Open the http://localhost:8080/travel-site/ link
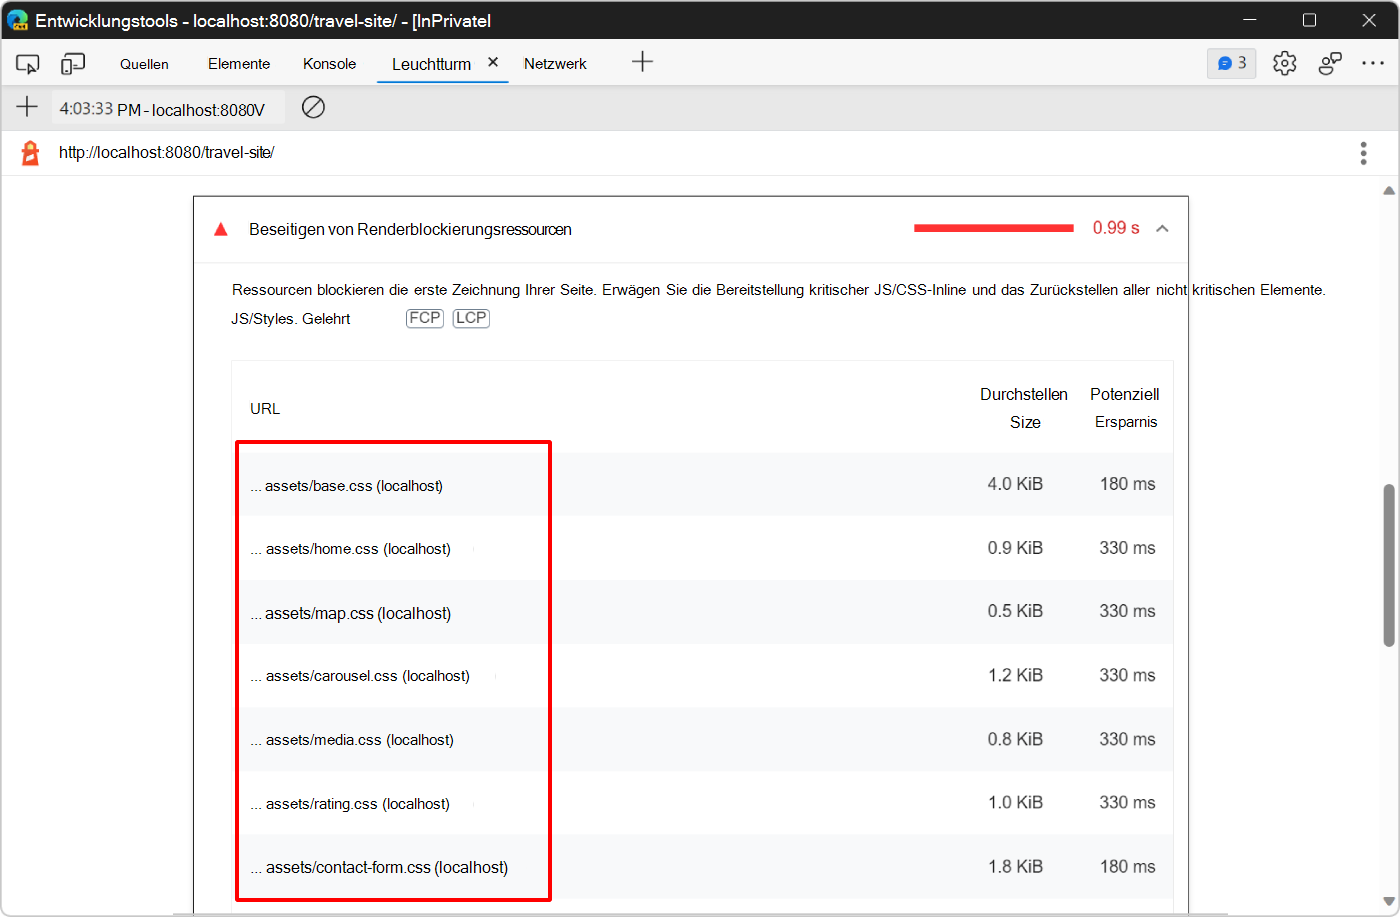 coord(166,152)
